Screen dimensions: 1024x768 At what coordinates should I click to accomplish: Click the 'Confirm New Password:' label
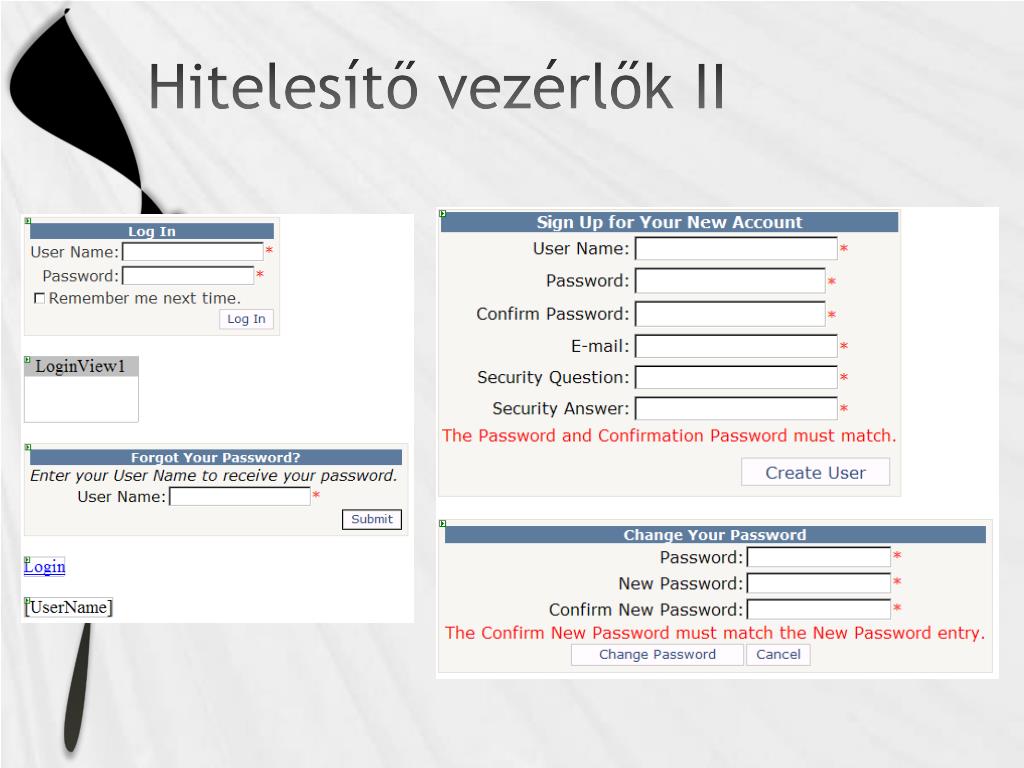646,610
